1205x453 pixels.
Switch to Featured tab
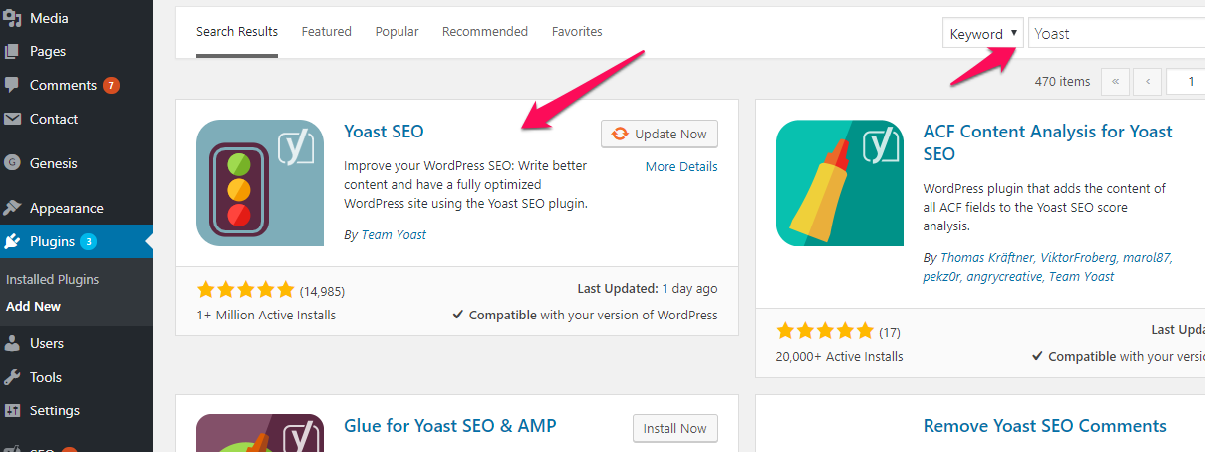click(327, 32)
